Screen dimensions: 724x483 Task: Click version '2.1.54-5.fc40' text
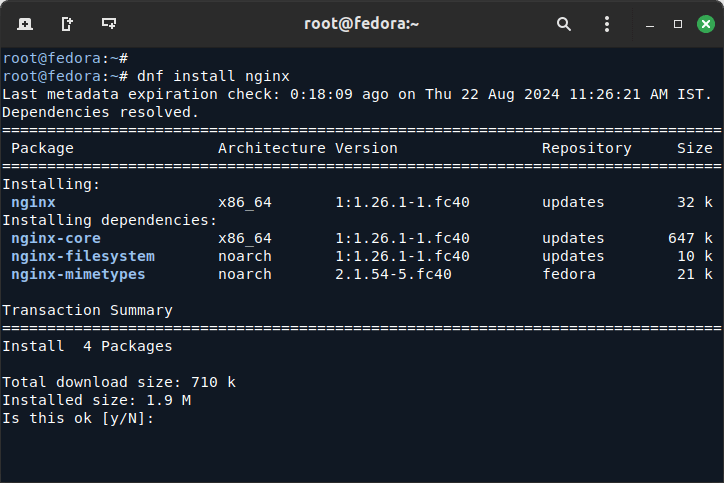tap(393, 274)
